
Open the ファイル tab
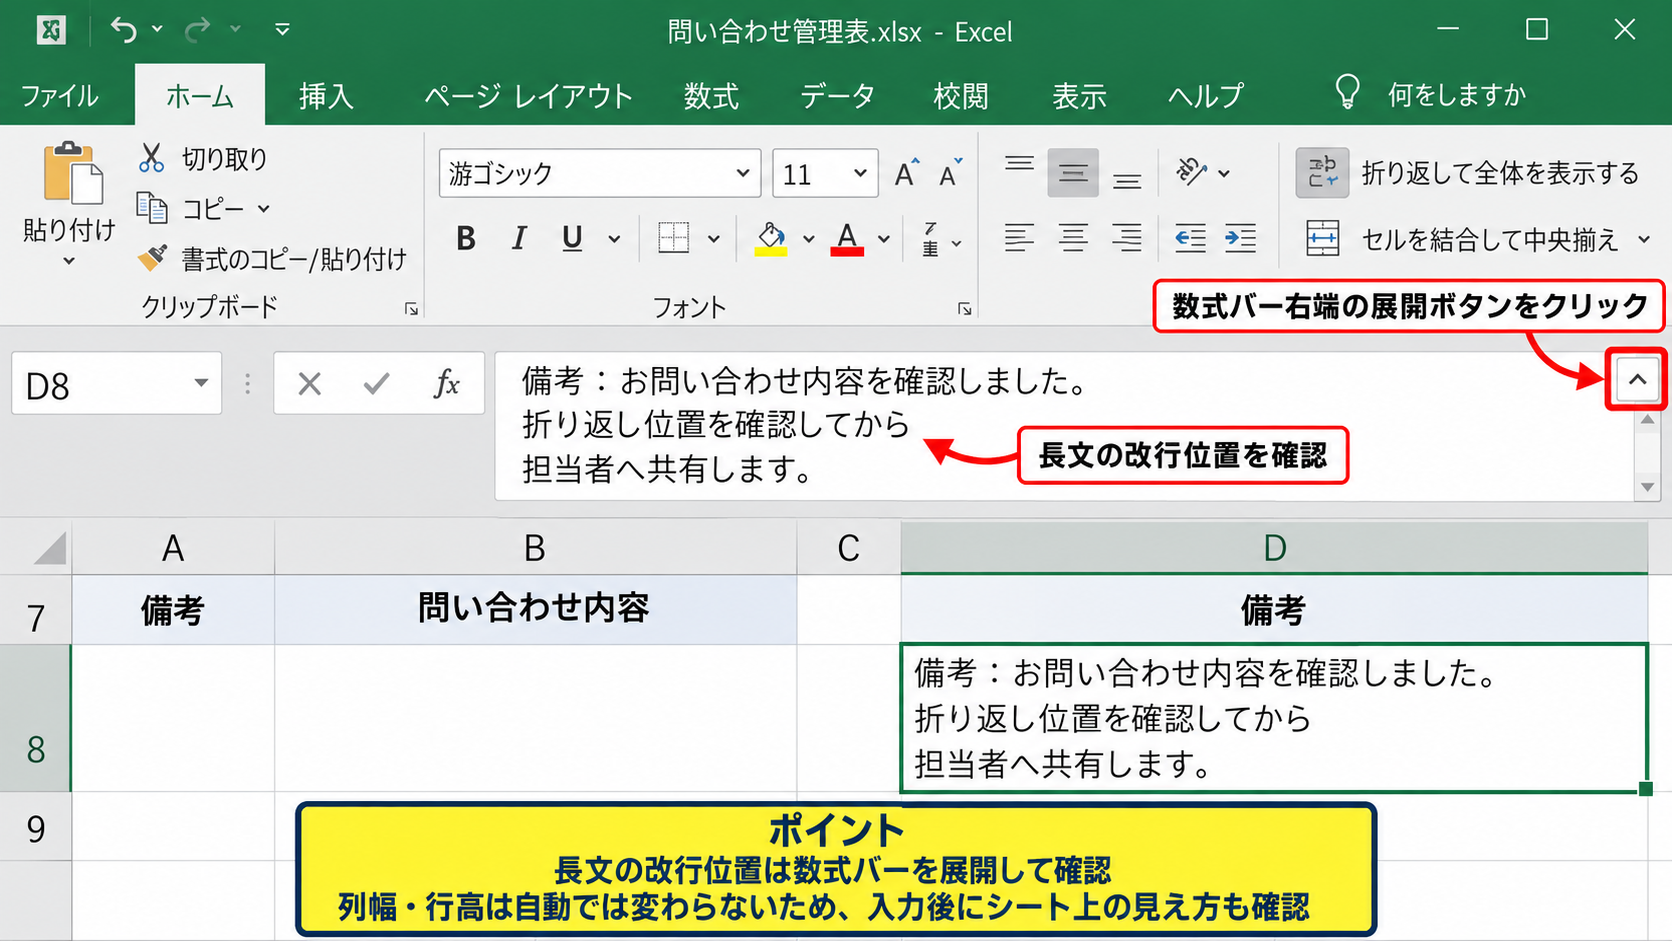coord(59,96)
